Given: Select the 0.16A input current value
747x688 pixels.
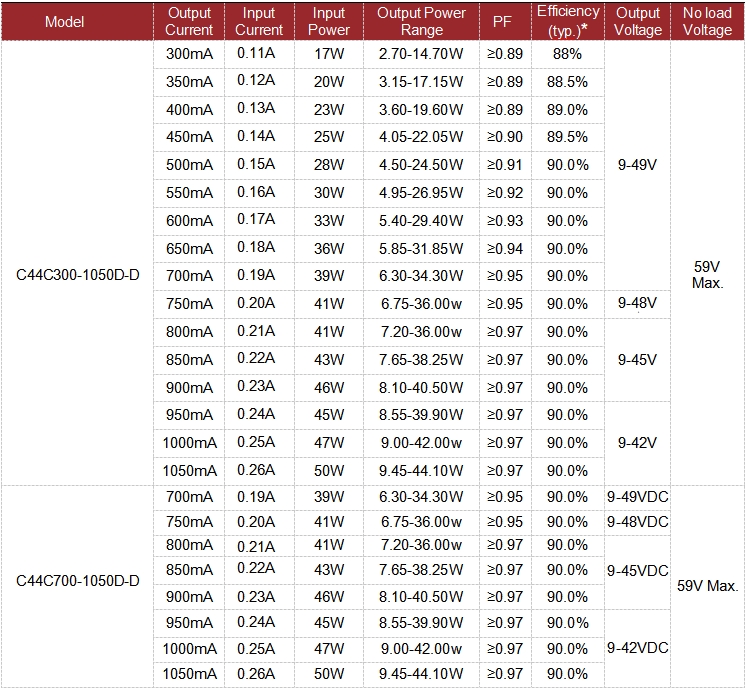Looking at the screenshot, I should (256, 192).
